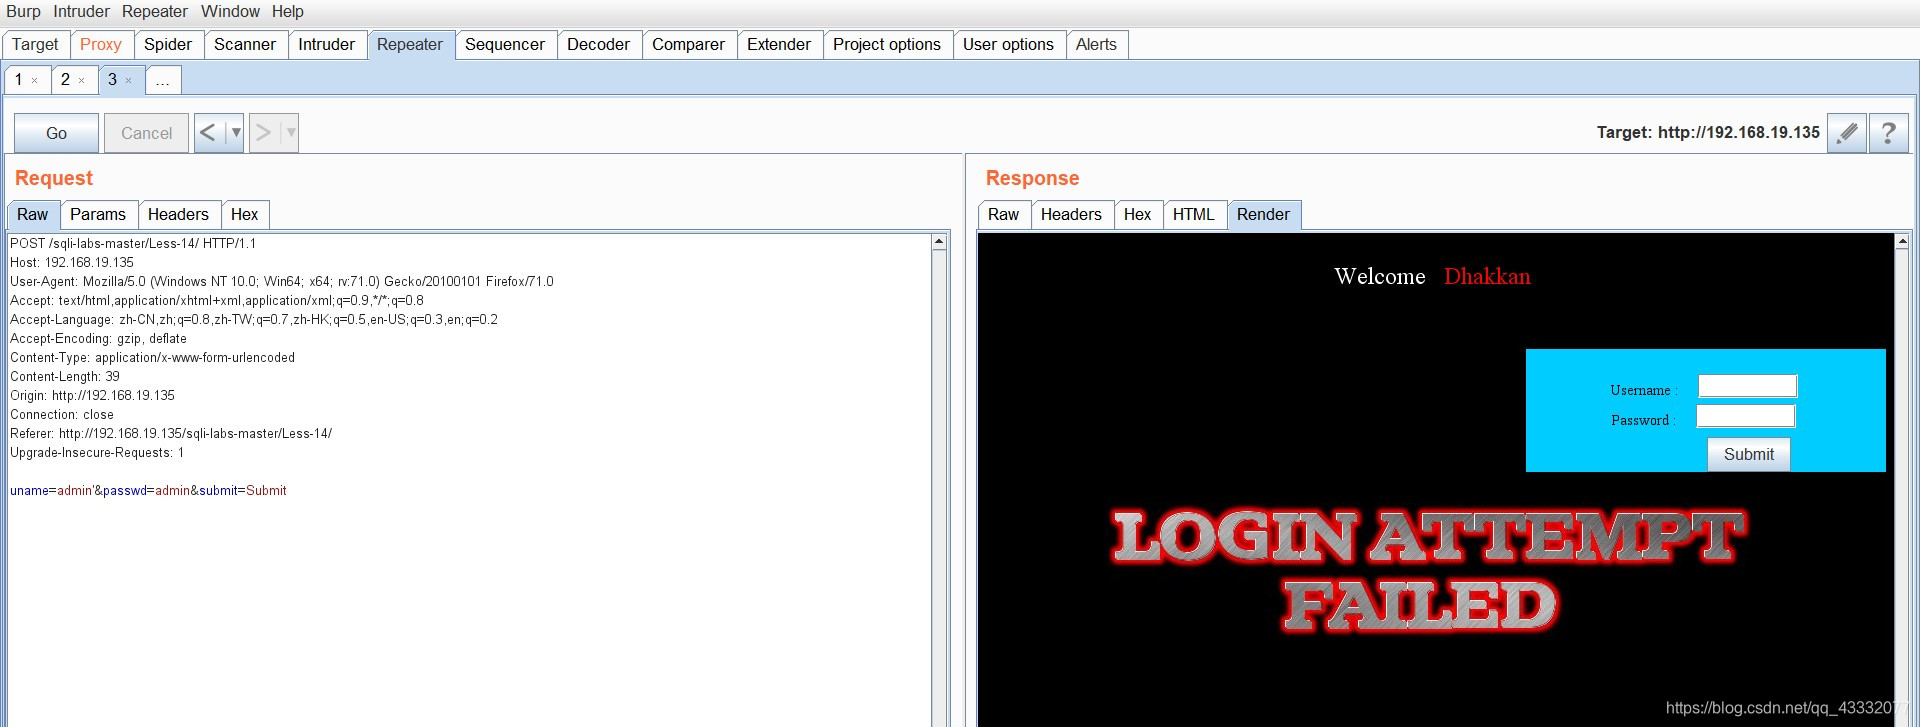Open the Burp menu
The image size is (1920, 727).
23,12
